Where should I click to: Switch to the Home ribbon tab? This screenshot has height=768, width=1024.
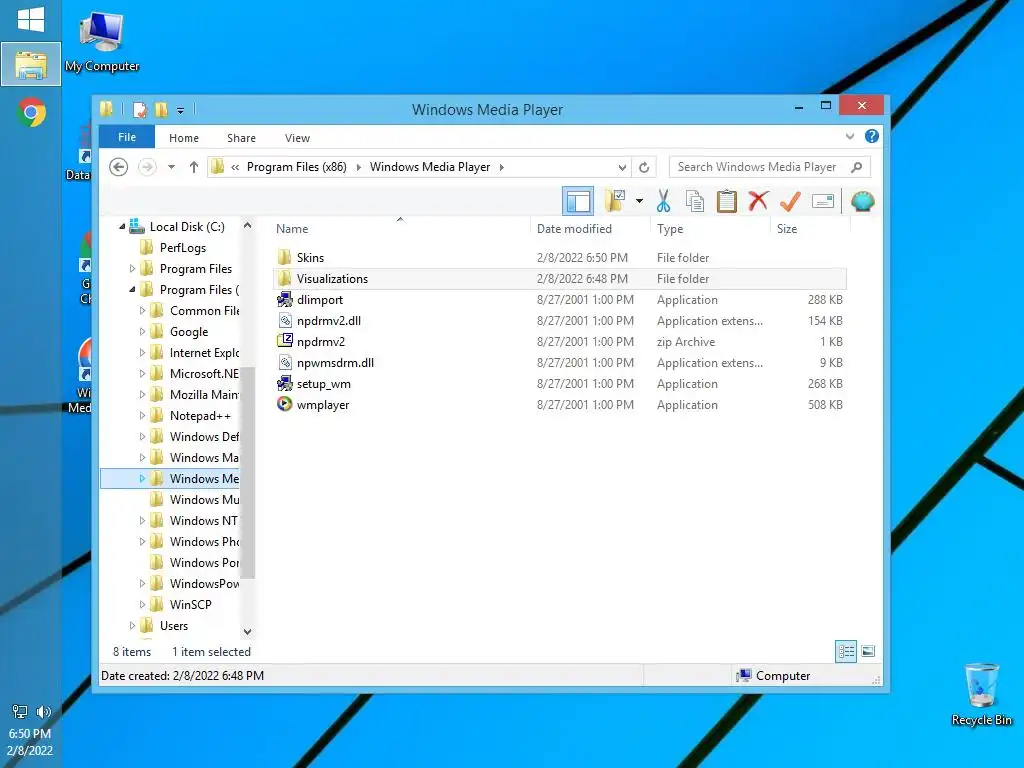184,138
